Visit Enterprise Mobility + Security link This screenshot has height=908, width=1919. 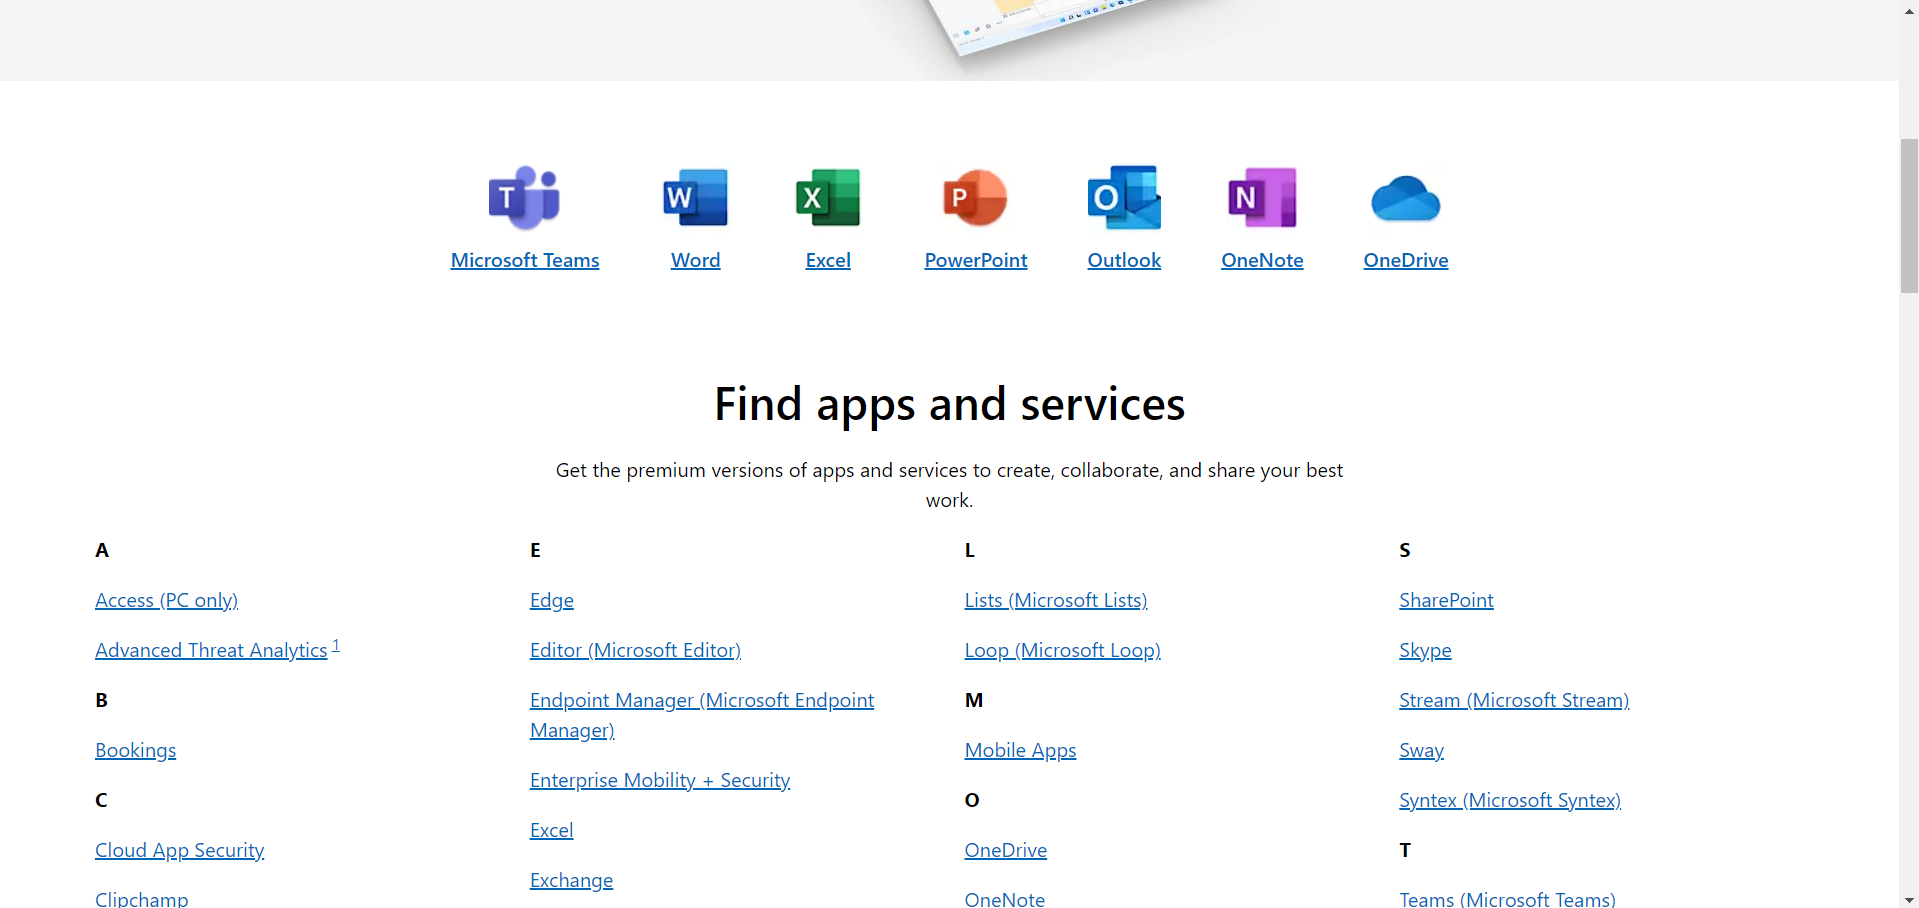660,780
